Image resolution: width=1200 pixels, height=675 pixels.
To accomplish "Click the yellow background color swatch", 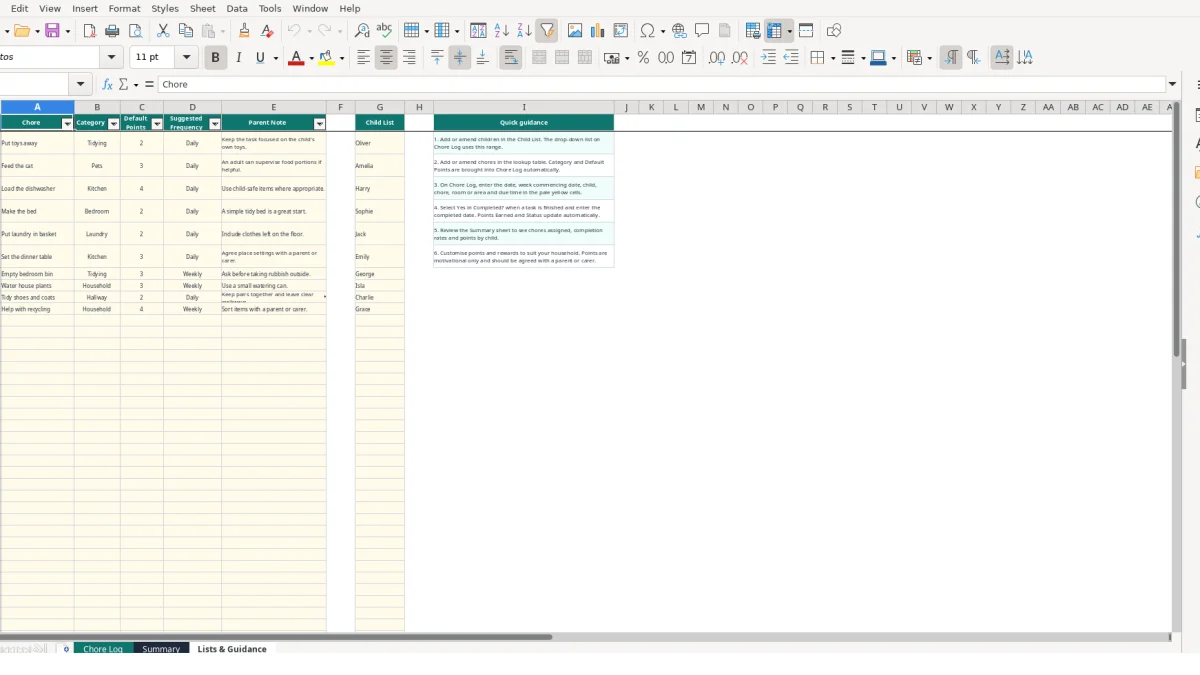I will click(x=326, y=58).
